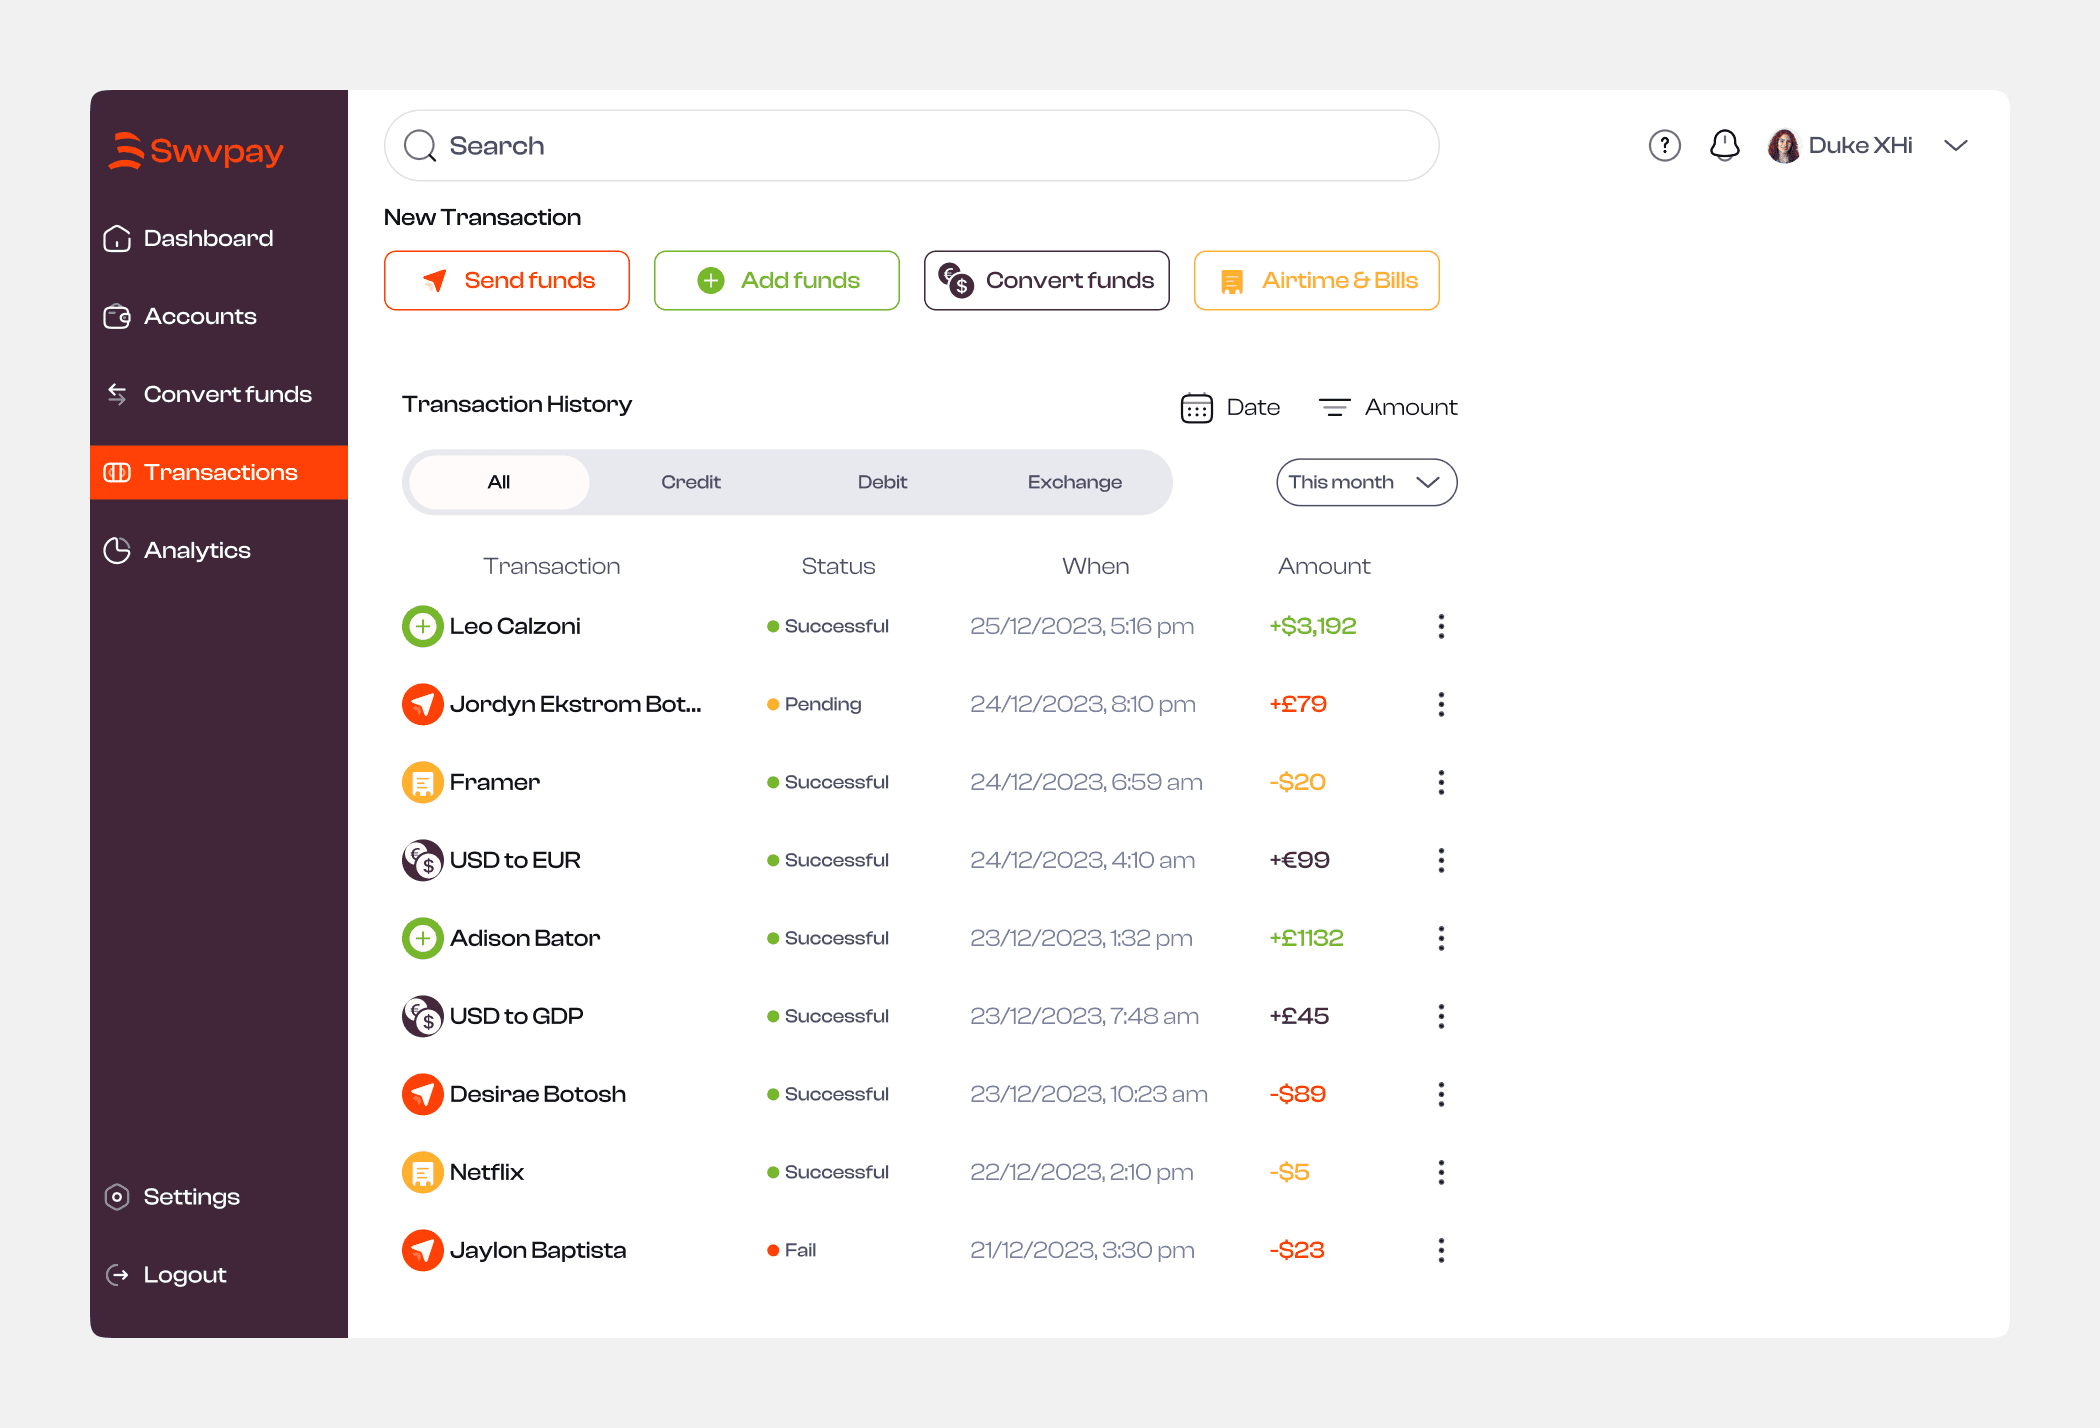Click Duke XHi profile avatar
2100x1428 pixels.
[1783, 146]
